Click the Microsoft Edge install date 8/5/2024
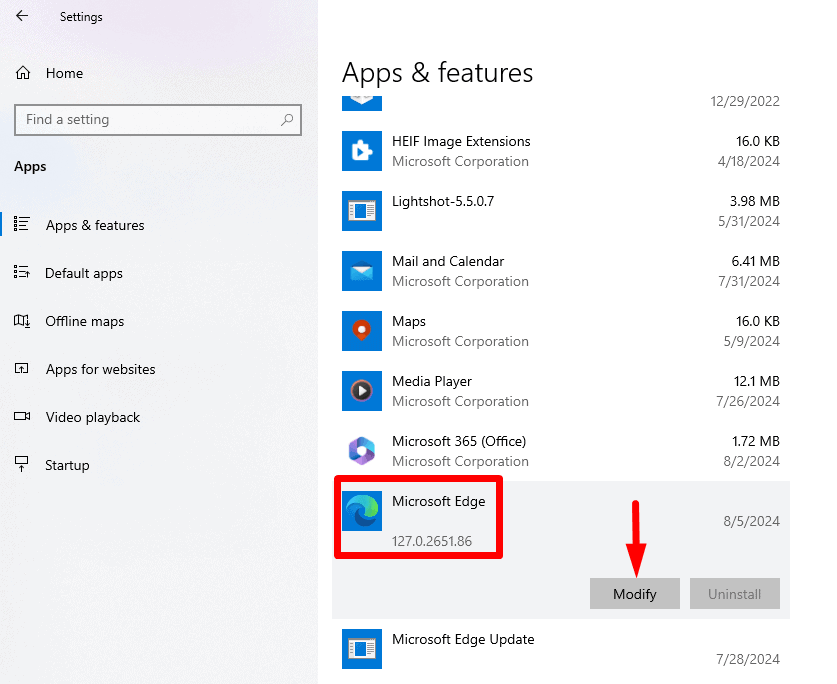 point(752,521)
